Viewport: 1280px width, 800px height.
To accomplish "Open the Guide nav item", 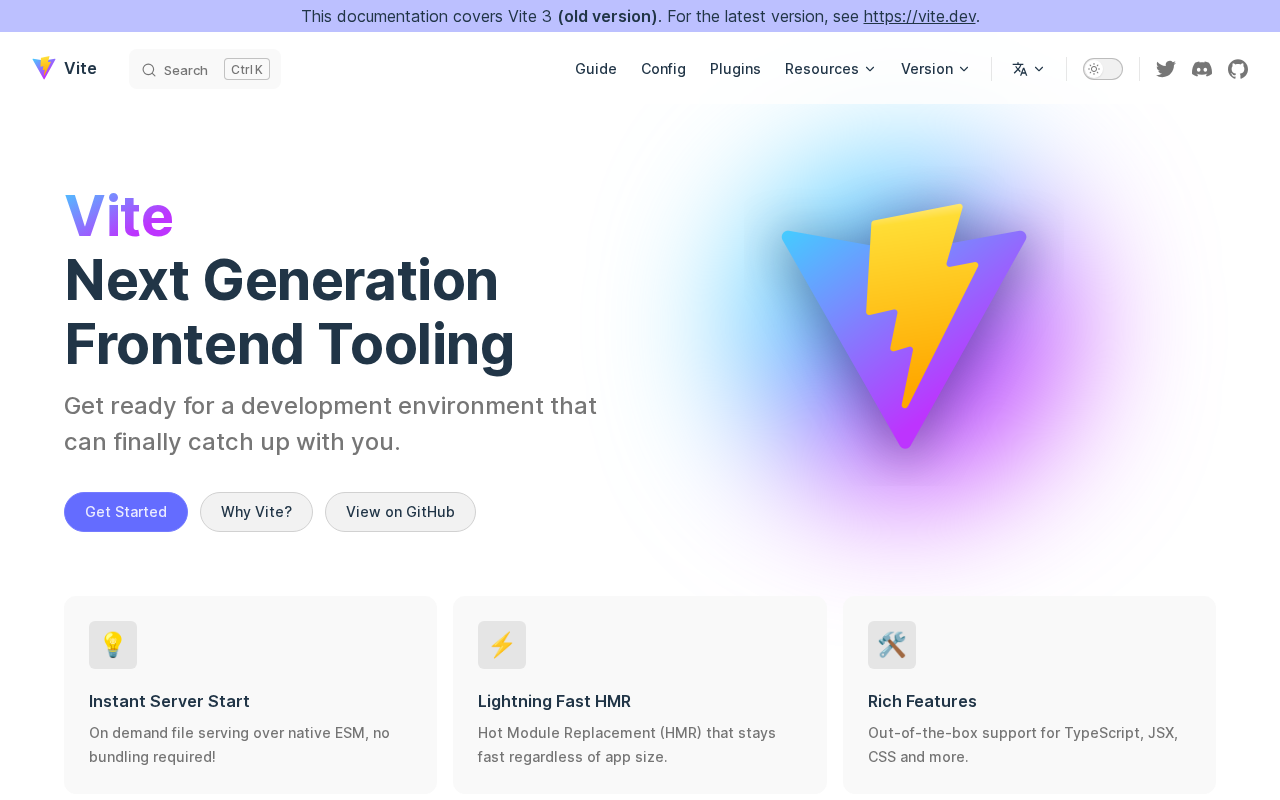I will point(596,69).
